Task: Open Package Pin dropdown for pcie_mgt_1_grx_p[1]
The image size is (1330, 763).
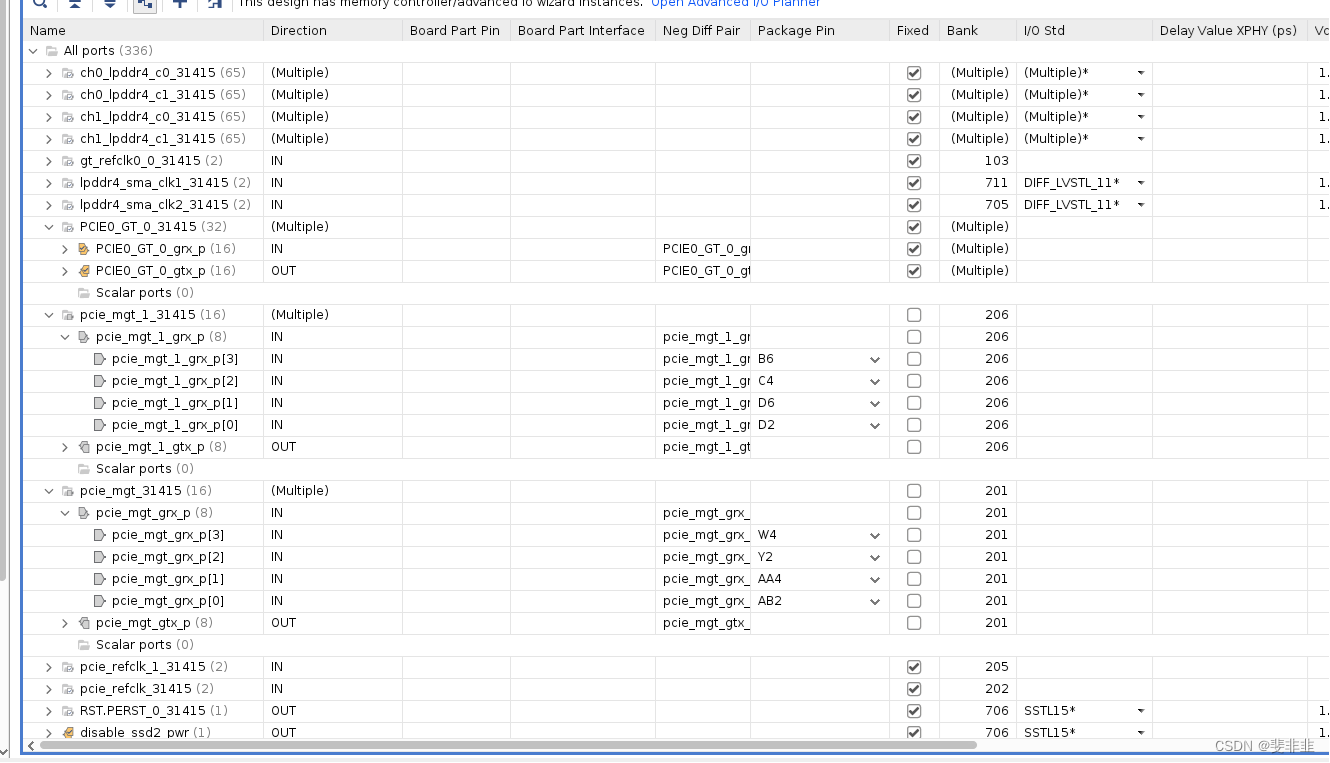Action: (875, 403)
